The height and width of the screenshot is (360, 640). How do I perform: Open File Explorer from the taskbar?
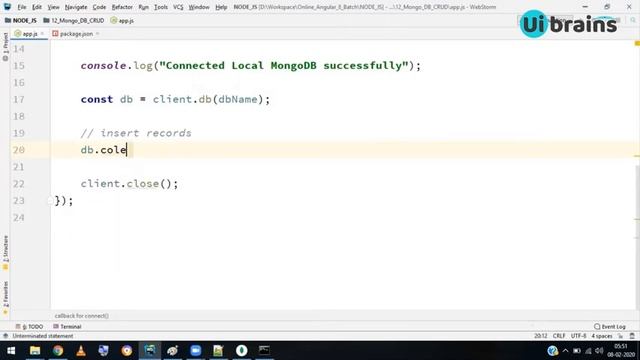click(35, 351)
